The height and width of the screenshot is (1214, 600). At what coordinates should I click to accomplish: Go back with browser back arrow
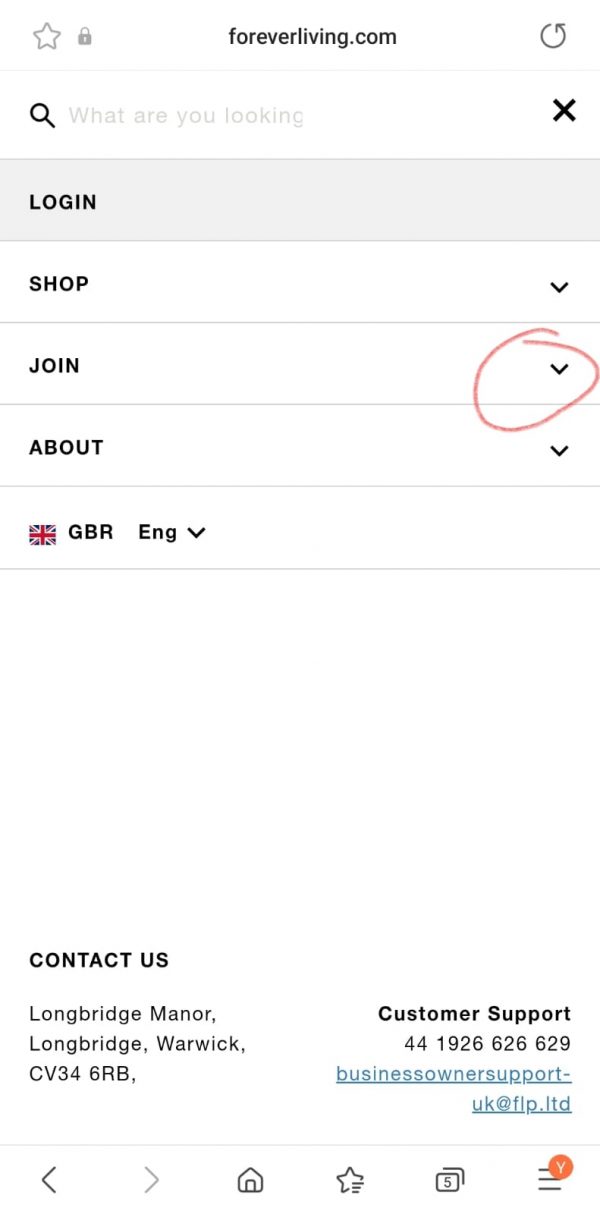pos(48,1180)
